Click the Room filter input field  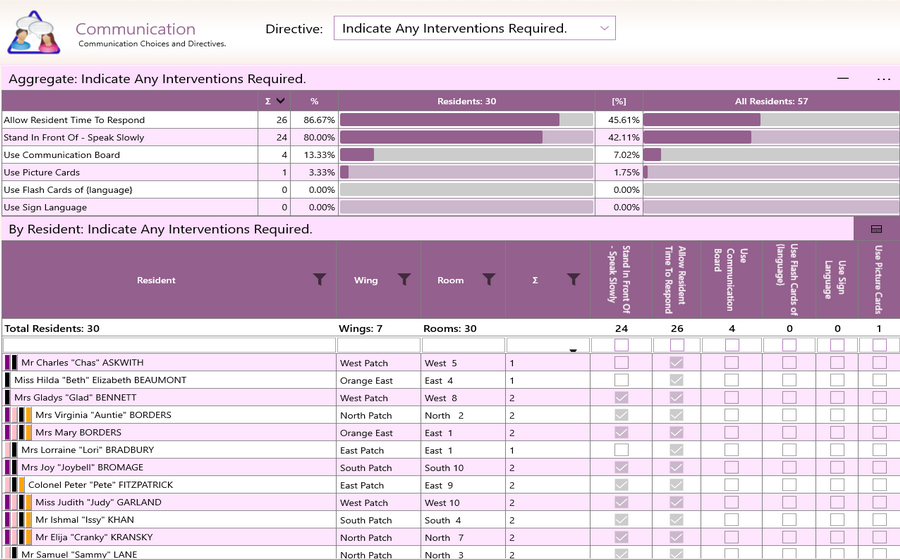click(463, 345)
